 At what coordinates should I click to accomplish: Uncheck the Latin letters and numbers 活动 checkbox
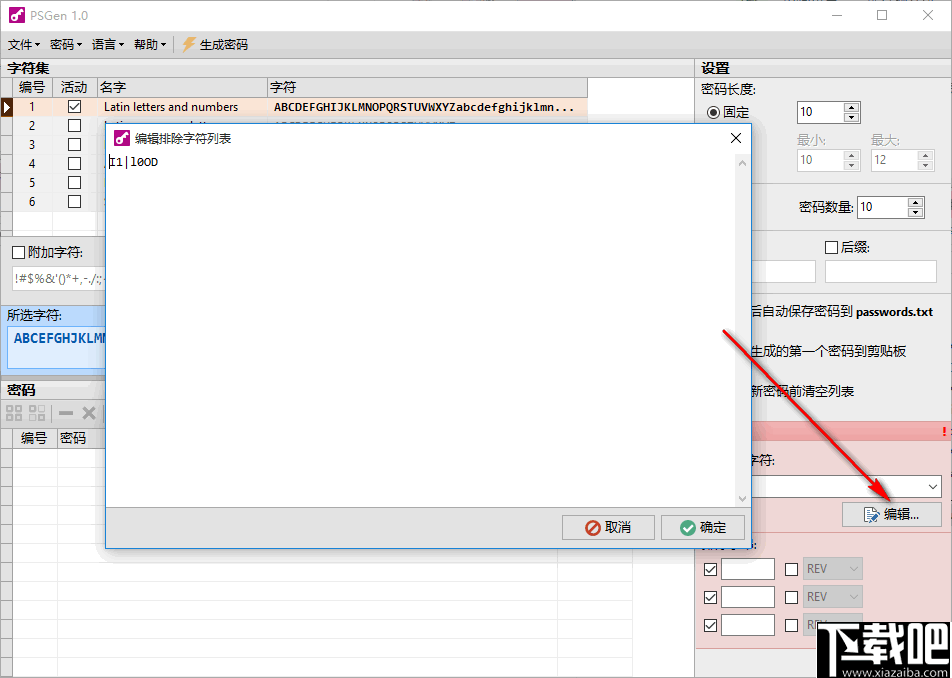75,107
